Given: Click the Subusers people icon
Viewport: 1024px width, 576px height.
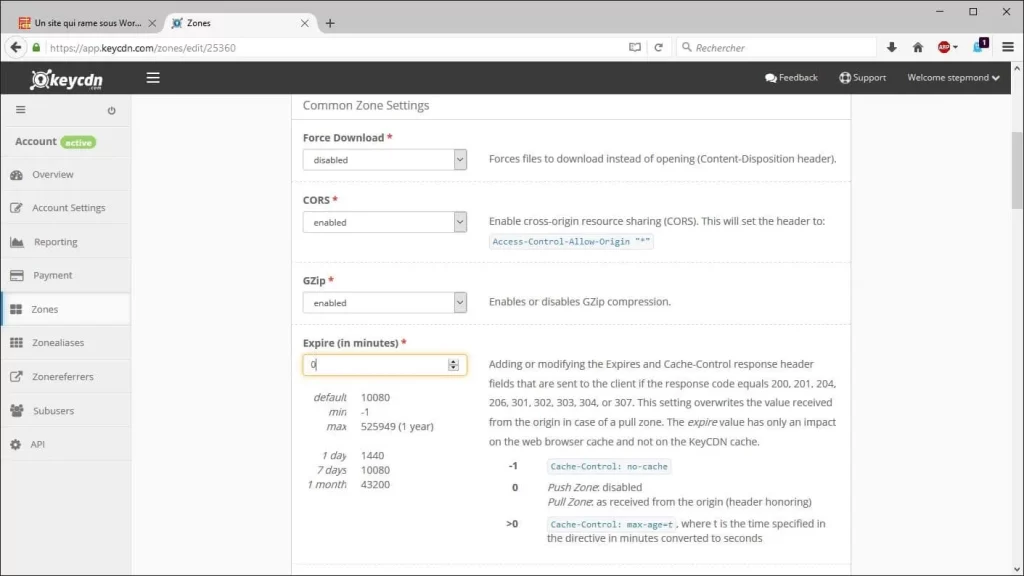Looking at the screenshot, I should (x=17, y=411).
